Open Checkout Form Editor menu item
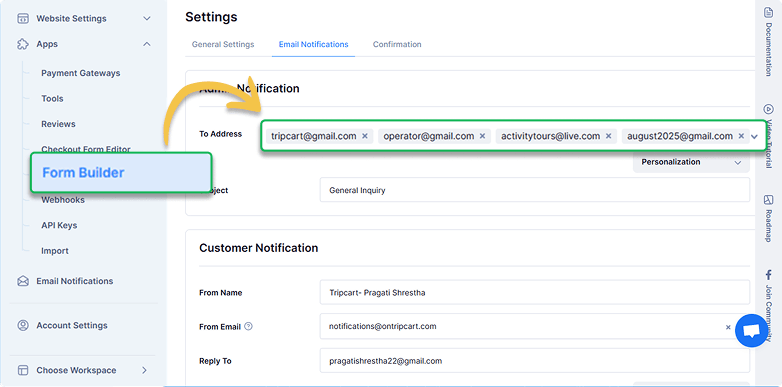 [86, 149]
